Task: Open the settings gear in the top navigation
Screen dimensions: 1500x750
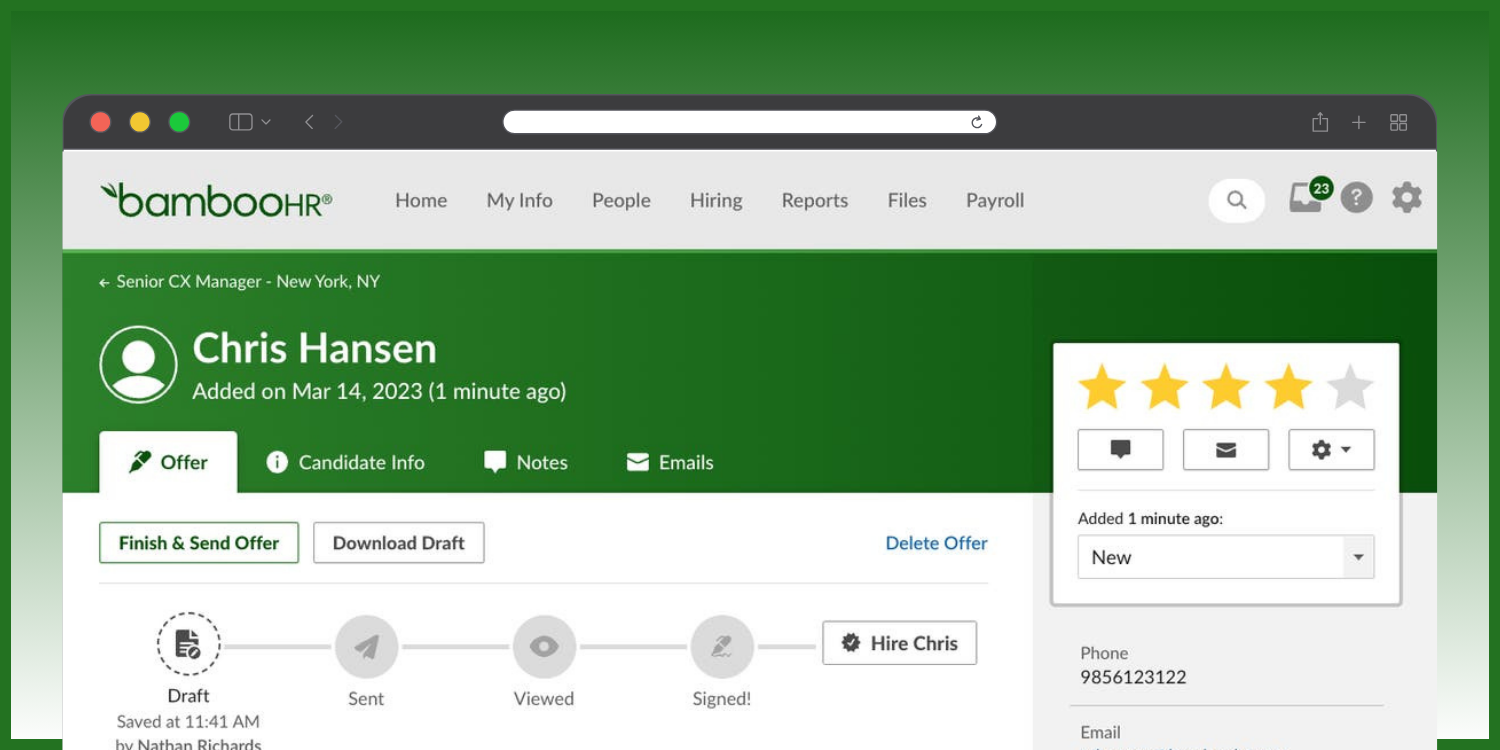Action: (x=1406, y=198)
